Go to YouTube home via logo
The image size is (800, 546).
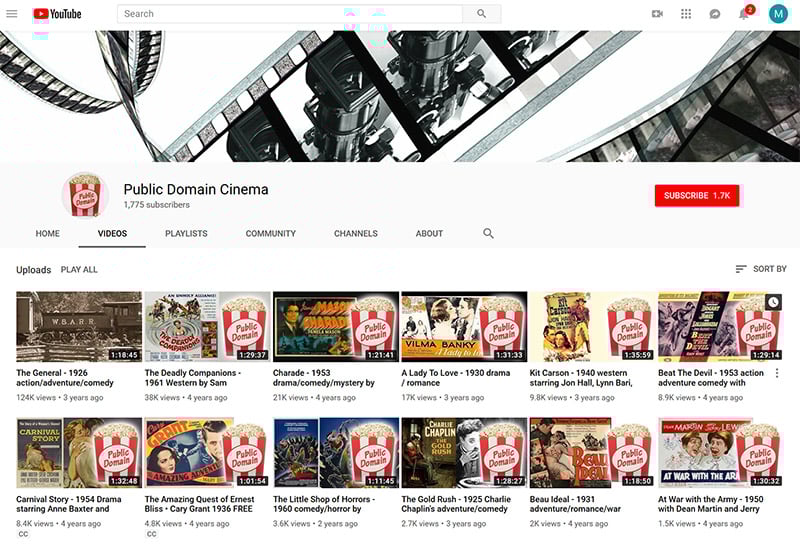[x=57, y=14]
